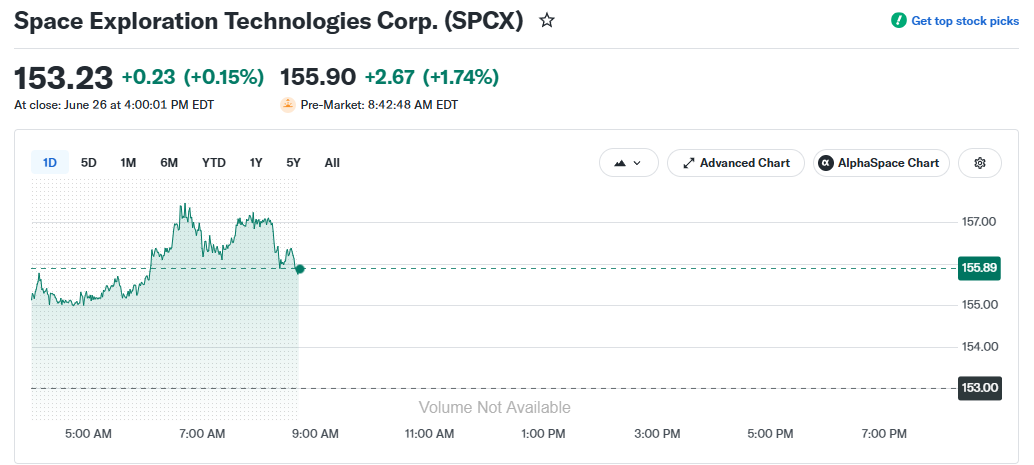Select the 5Y time range
This screenshot has width=1034, height=465.
[x=293, y=162]
